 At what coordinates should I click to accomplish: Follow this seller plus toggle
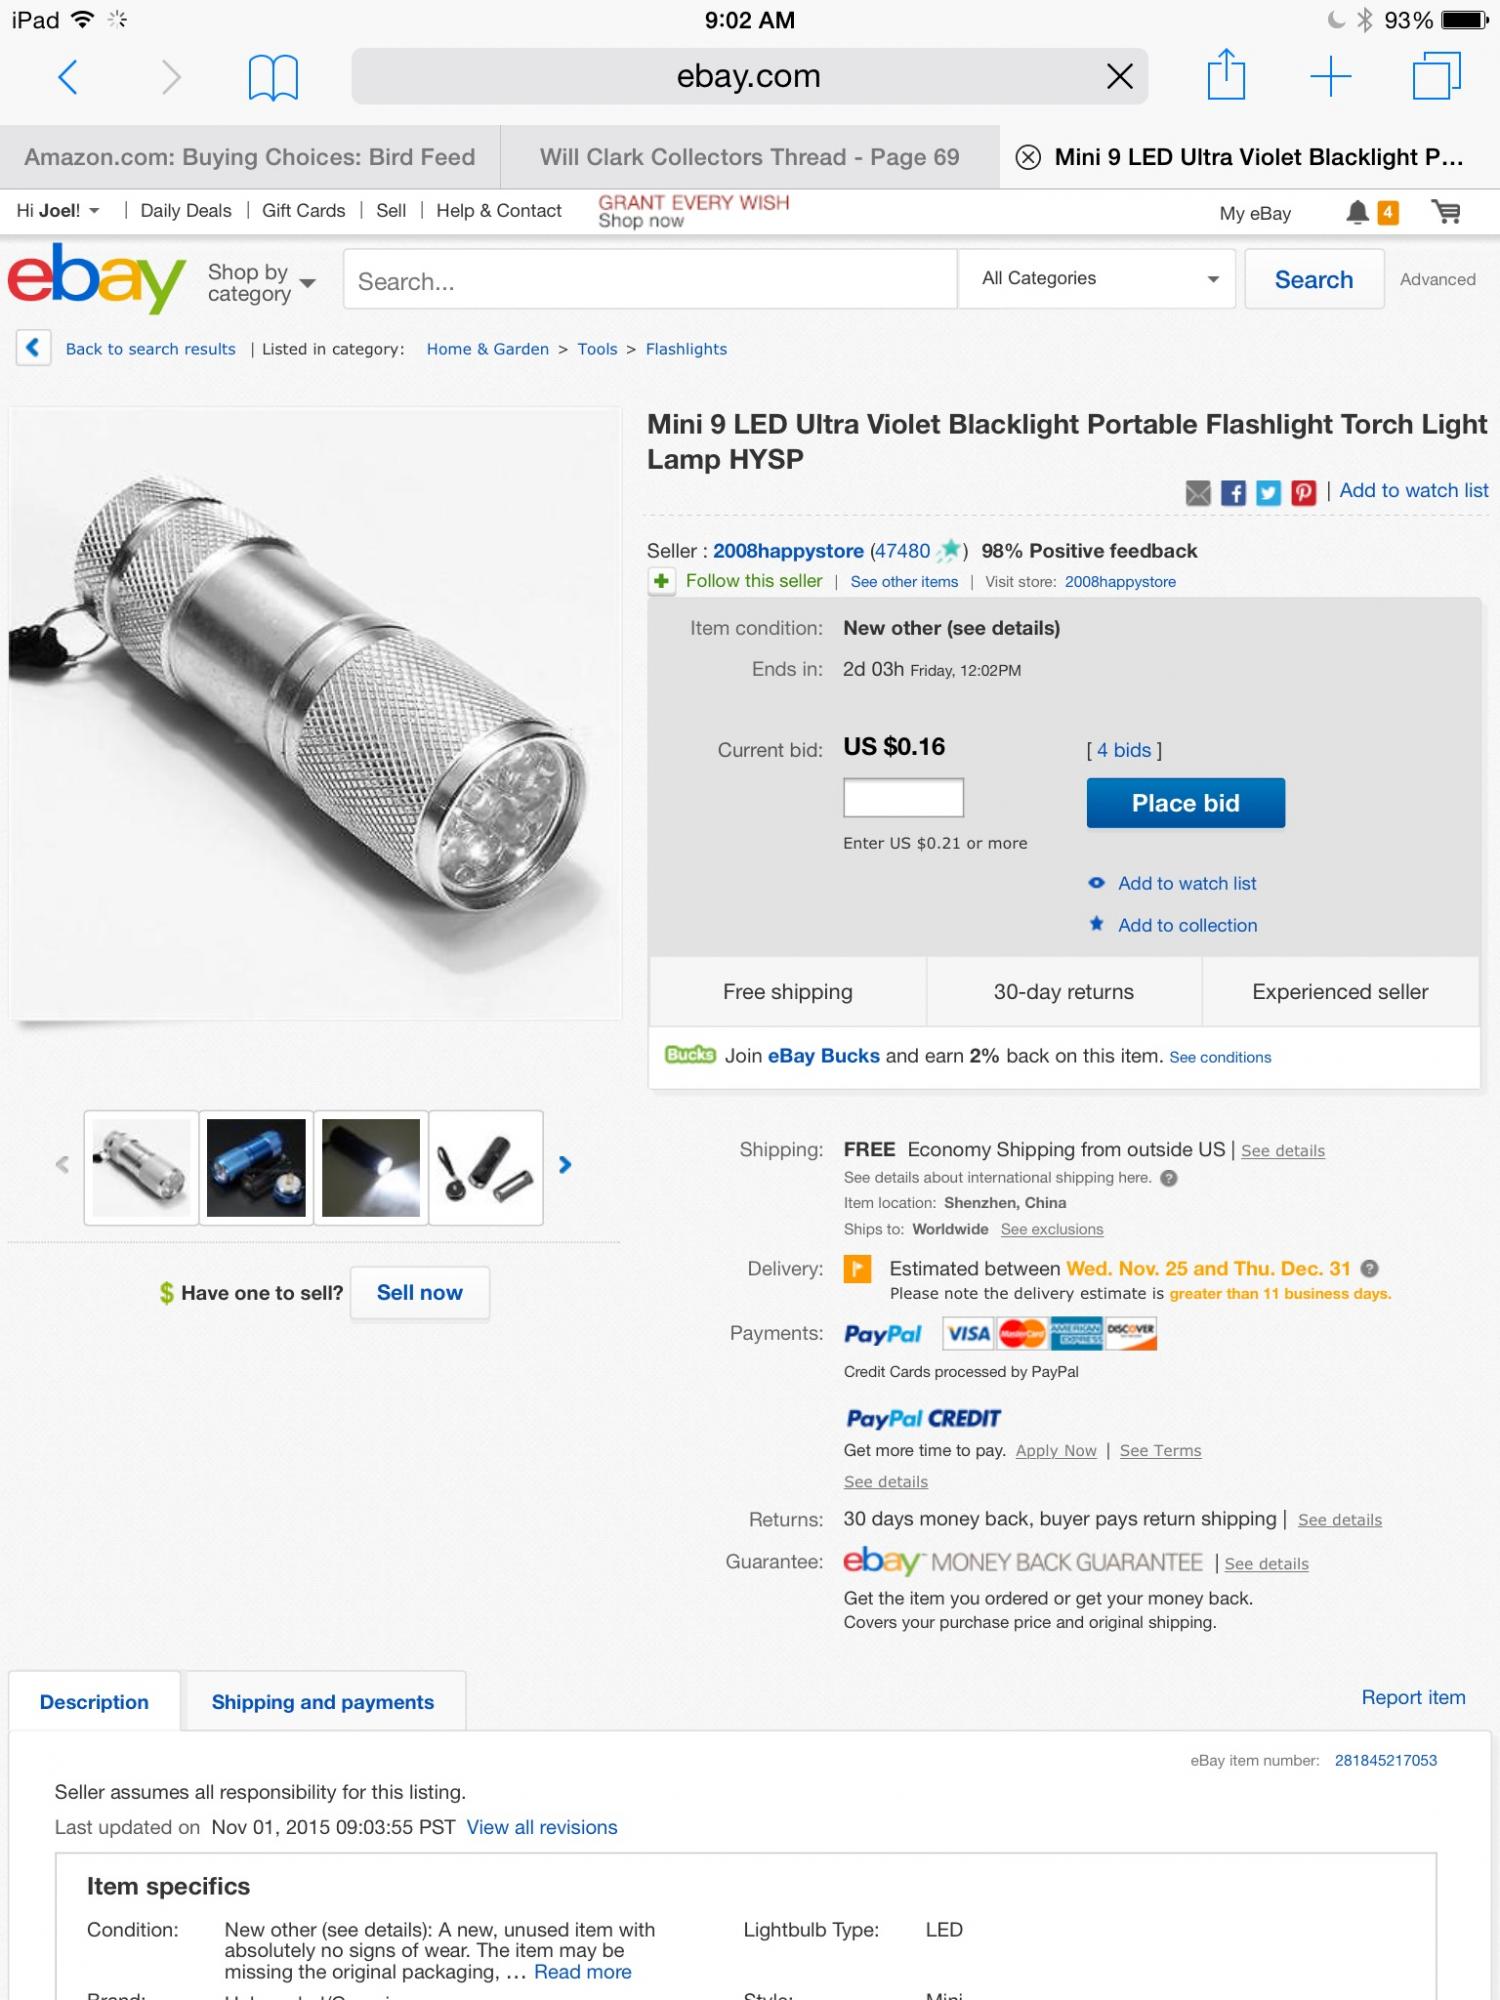[661, 581]
